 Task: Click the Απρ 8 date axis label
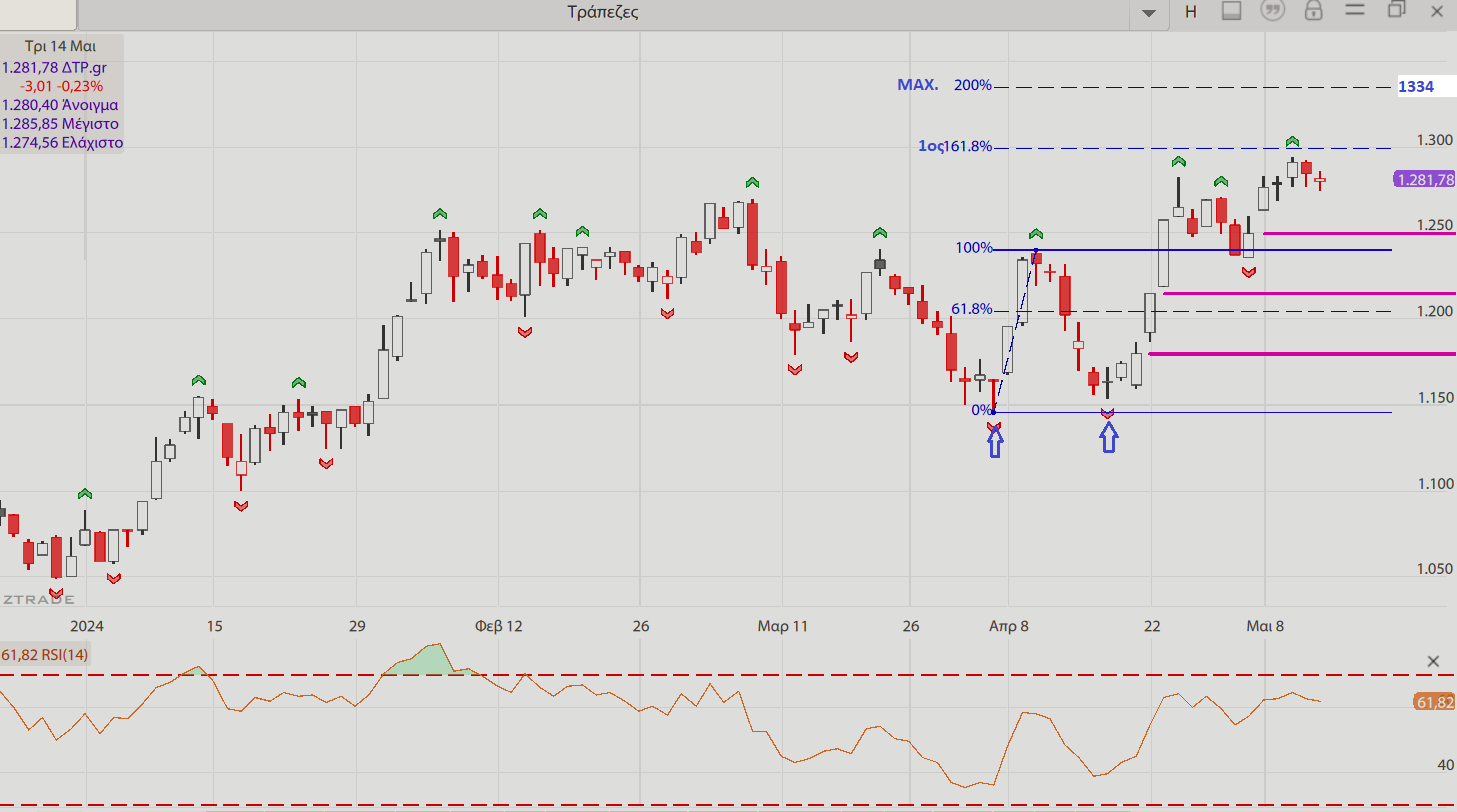pyautogui.click(x=1009, y=627)
